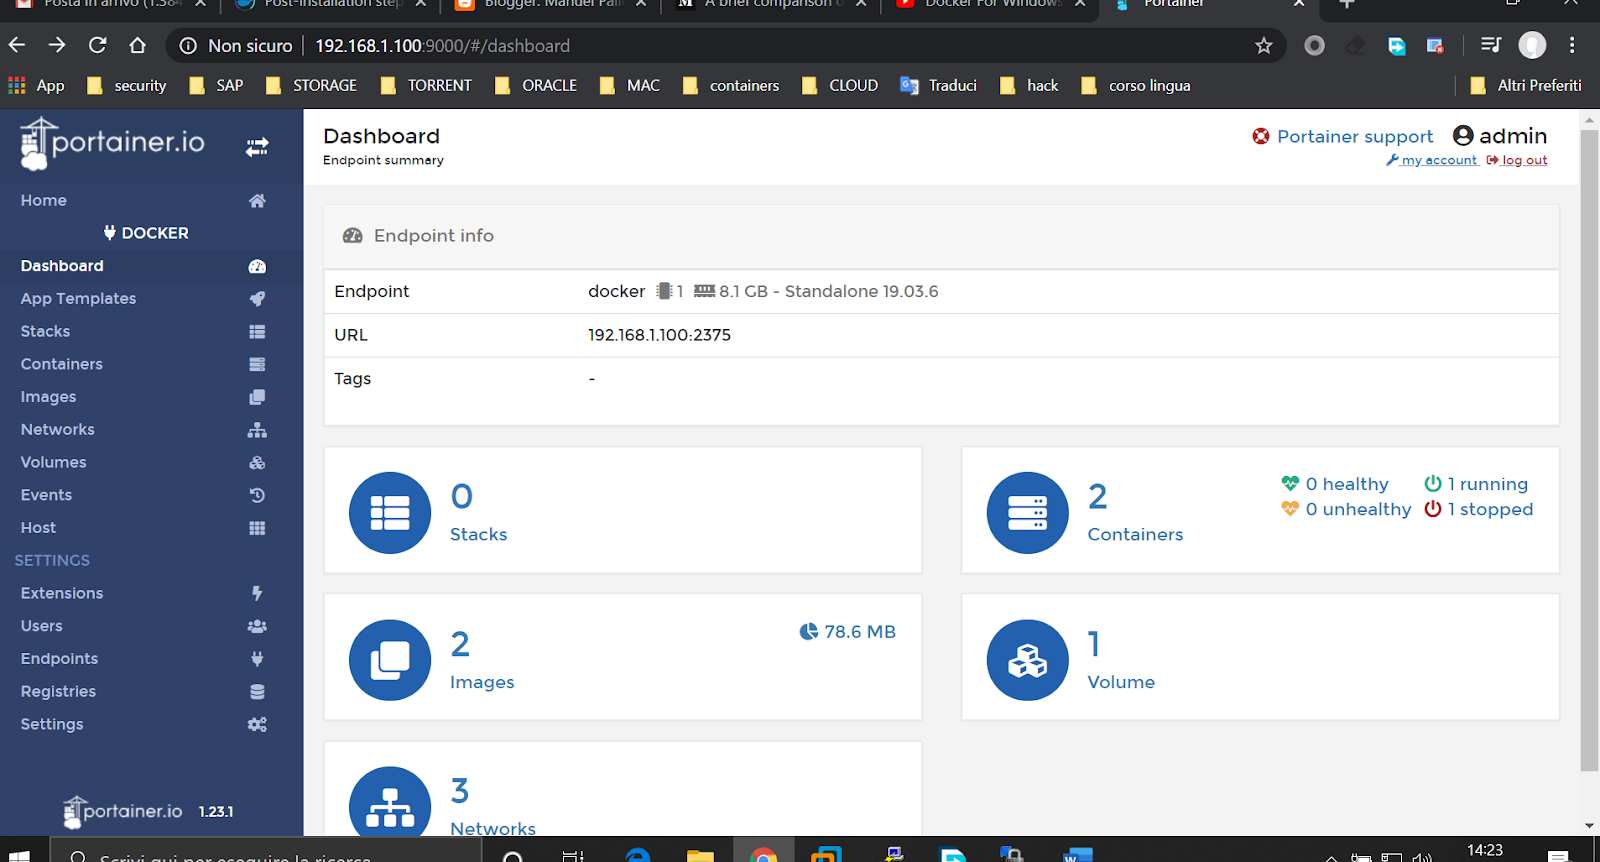This screenshot has height=862, width=1600.
Task: Click the portainer.io logo at top
Action: coord(112,144)
